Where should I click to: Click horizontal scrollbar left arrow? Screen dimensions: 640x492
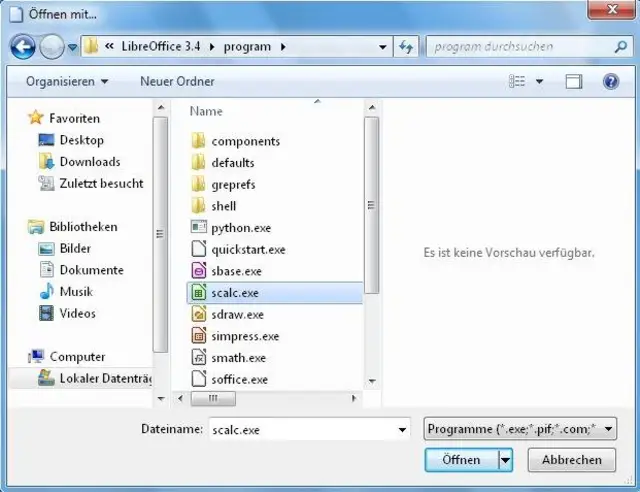click(180, 398)
